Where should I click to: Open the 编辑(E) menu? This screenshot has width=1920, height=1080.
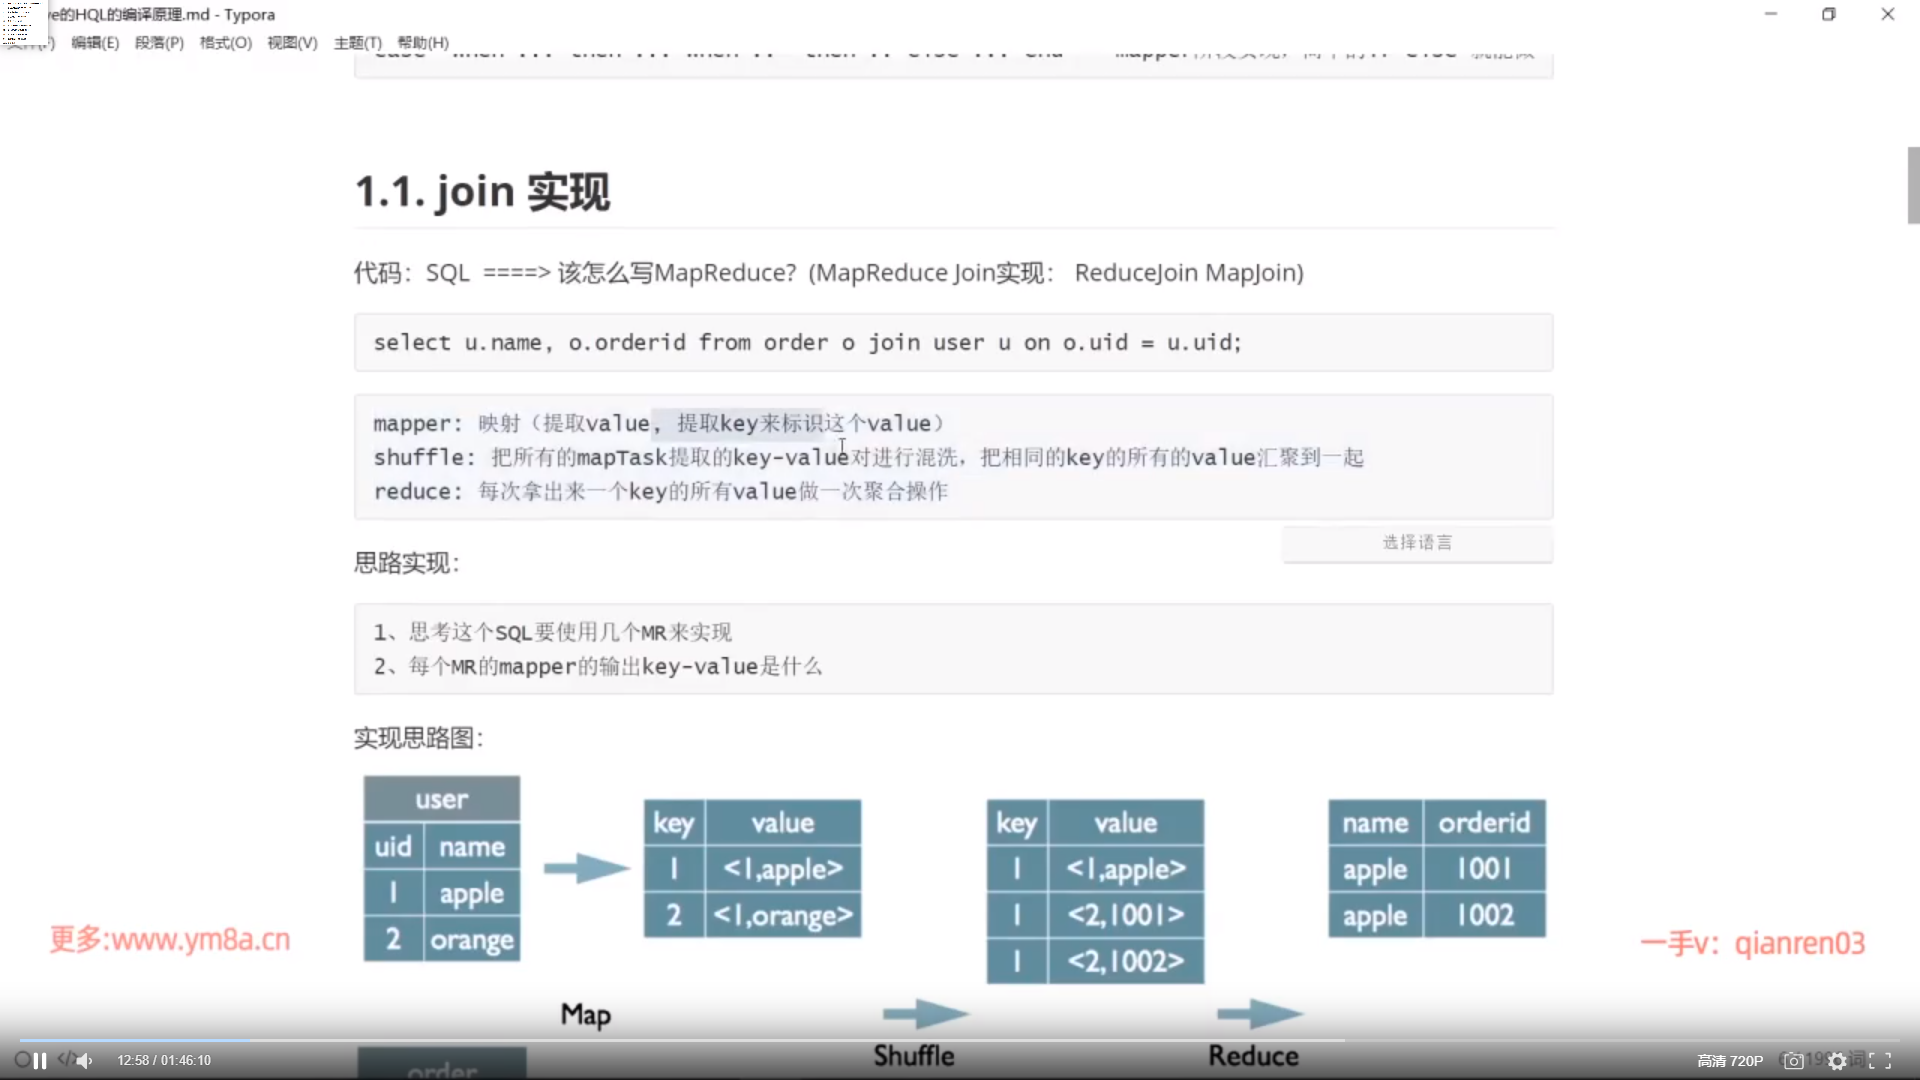(95, 43)
